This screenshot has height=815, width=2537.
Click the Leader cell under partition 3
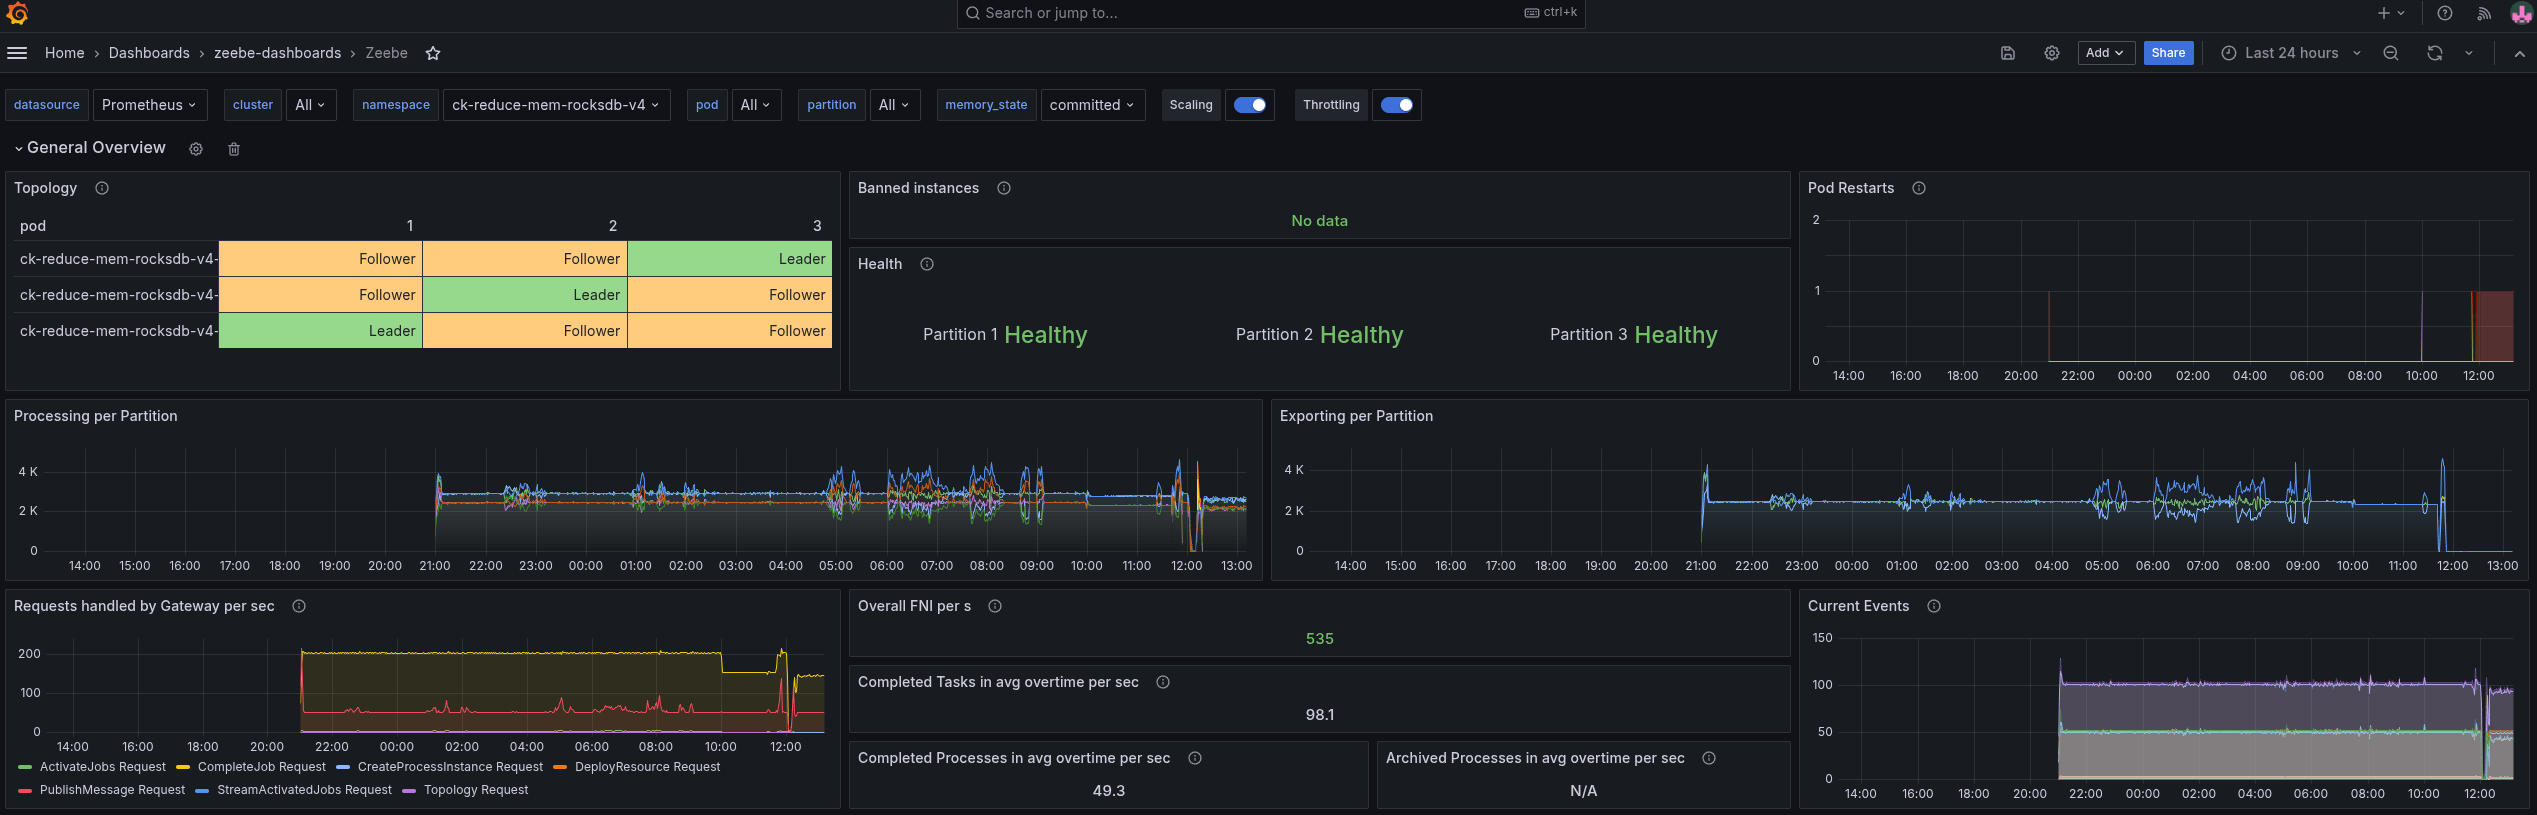point(729,259)
